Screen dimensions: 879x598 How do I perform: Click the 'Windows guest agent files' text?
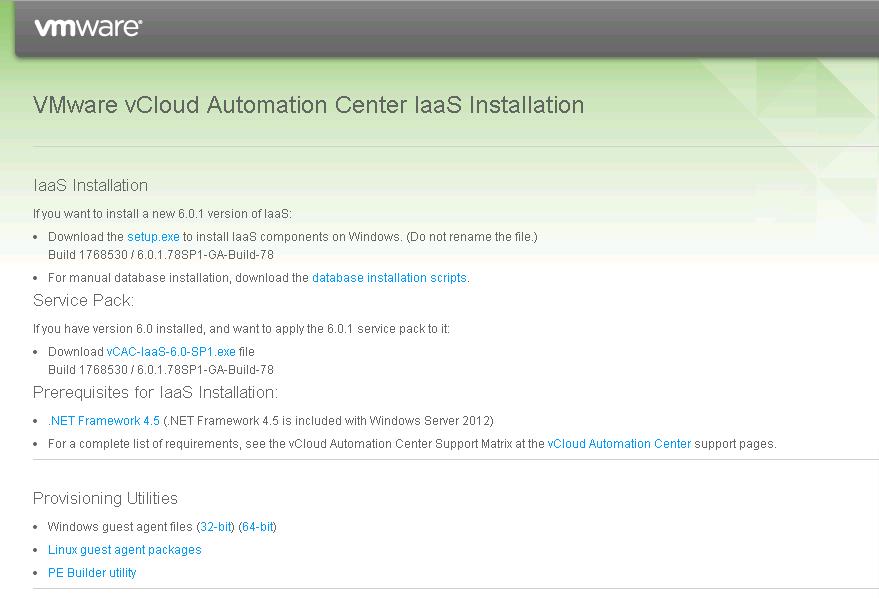[120, 527]
